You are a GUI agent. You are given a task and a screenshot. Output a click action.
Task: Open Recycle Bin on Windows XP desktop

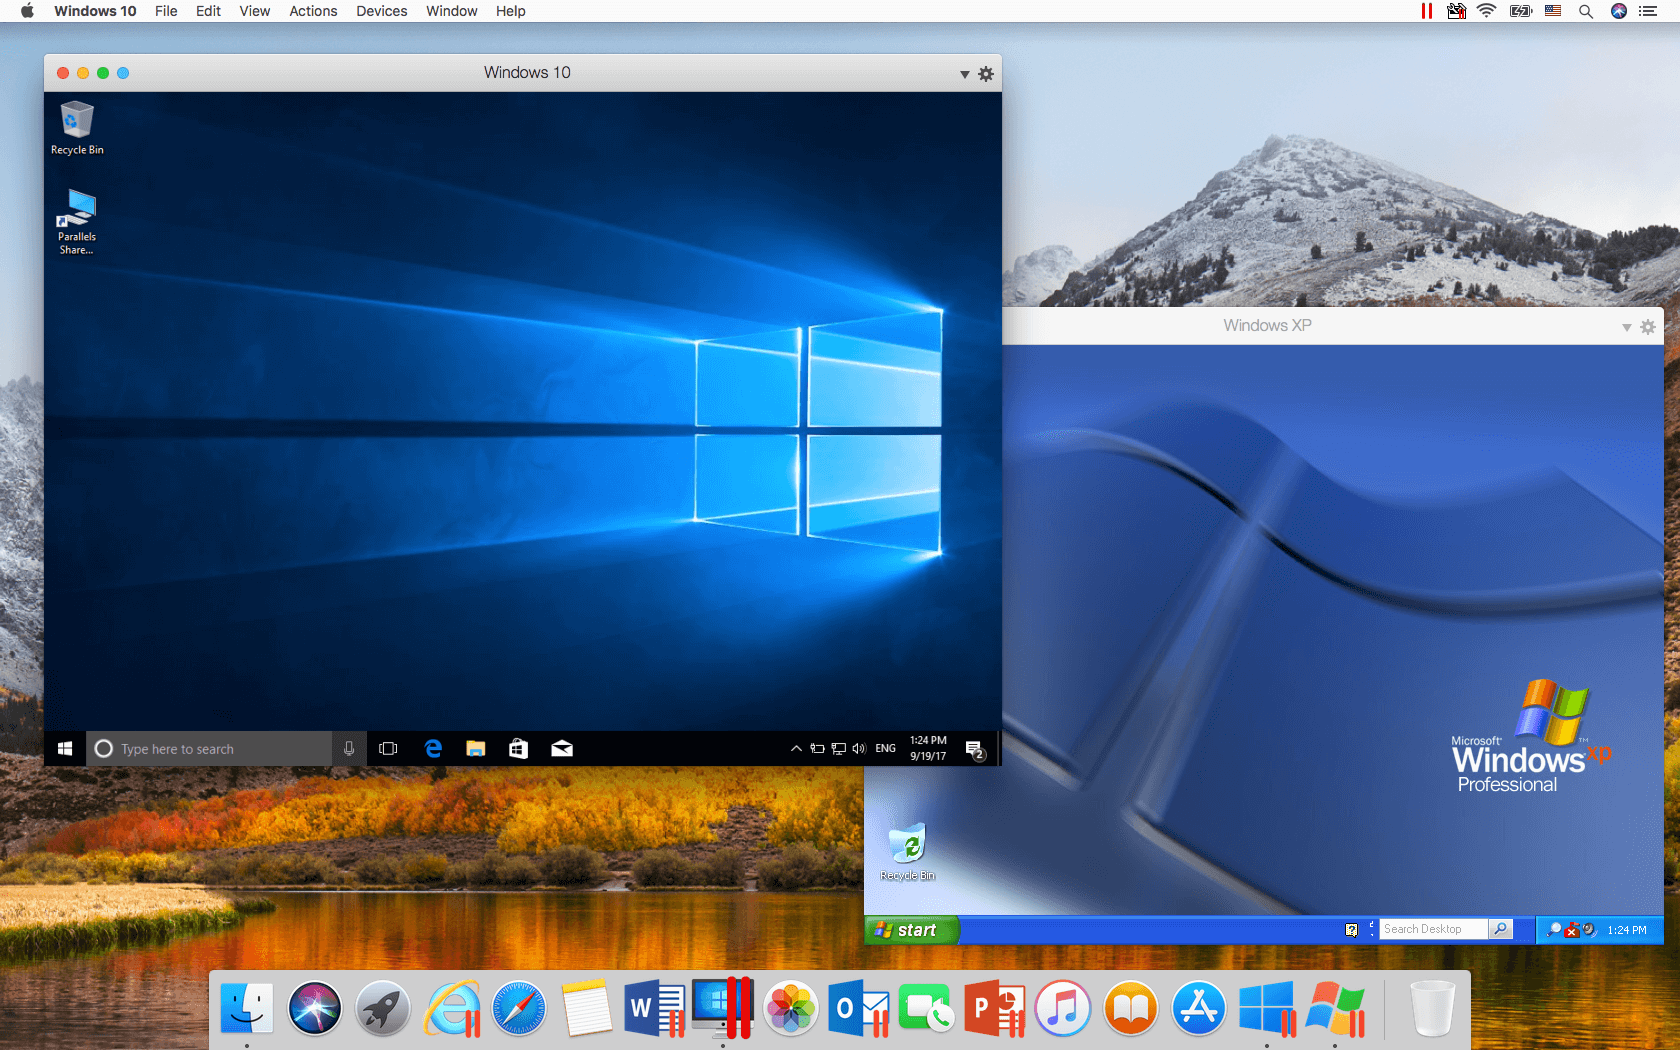click(x=908, y=852)
